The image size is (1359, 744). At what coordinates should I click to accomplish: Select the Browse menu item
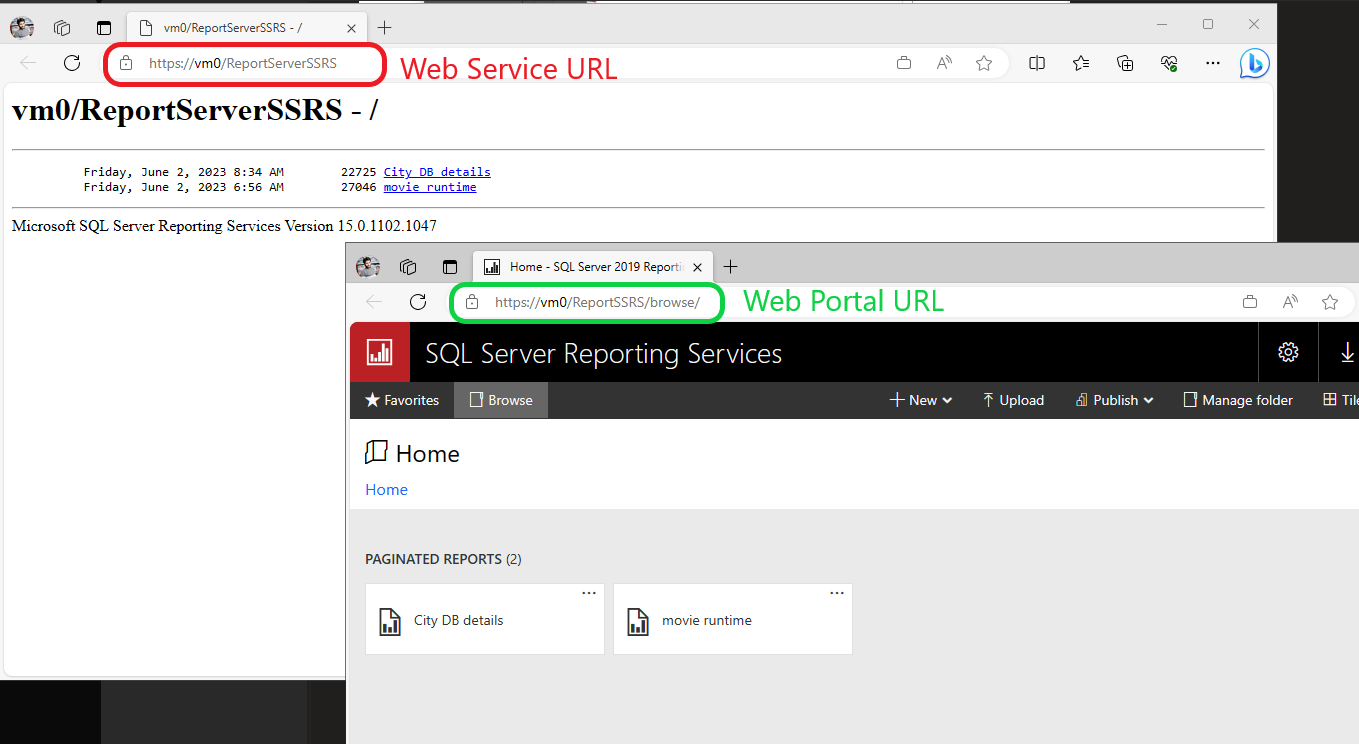coord(501,400)
